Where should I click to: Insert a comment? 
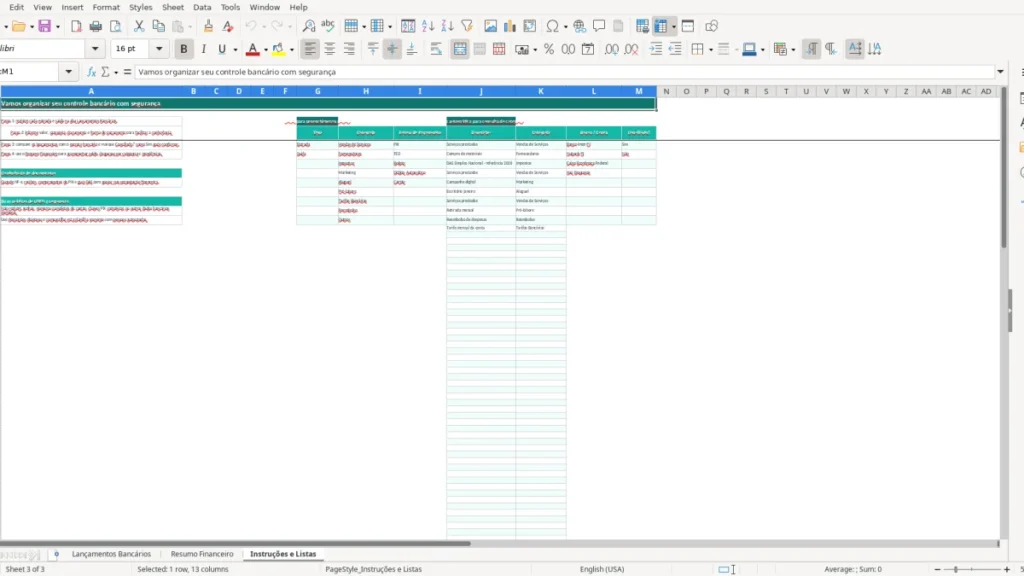[x=599, y=26]
